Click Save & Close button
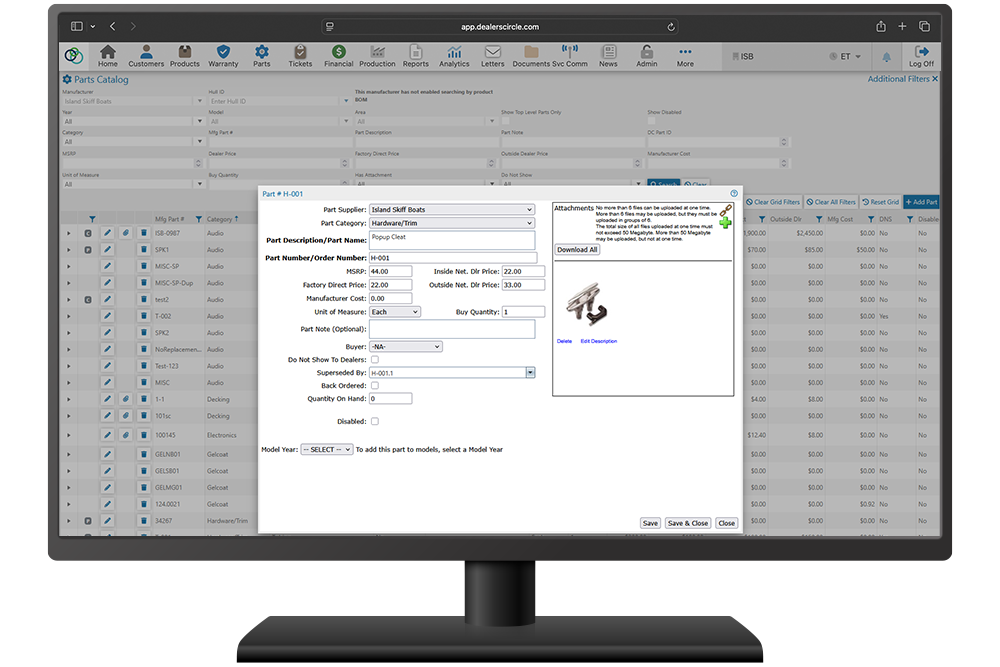Image resolution: width=1000 pixels, height=667 pixels. pyautogui.click(x=688, y=524)
